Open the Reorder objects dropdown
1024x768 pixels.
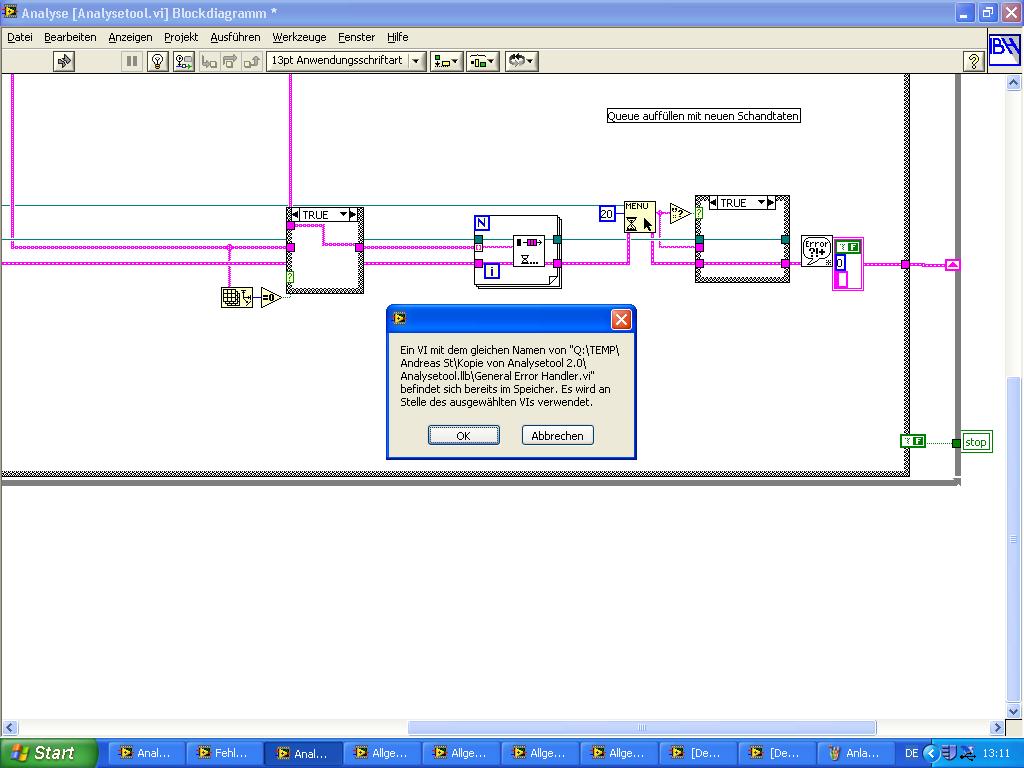521,61
